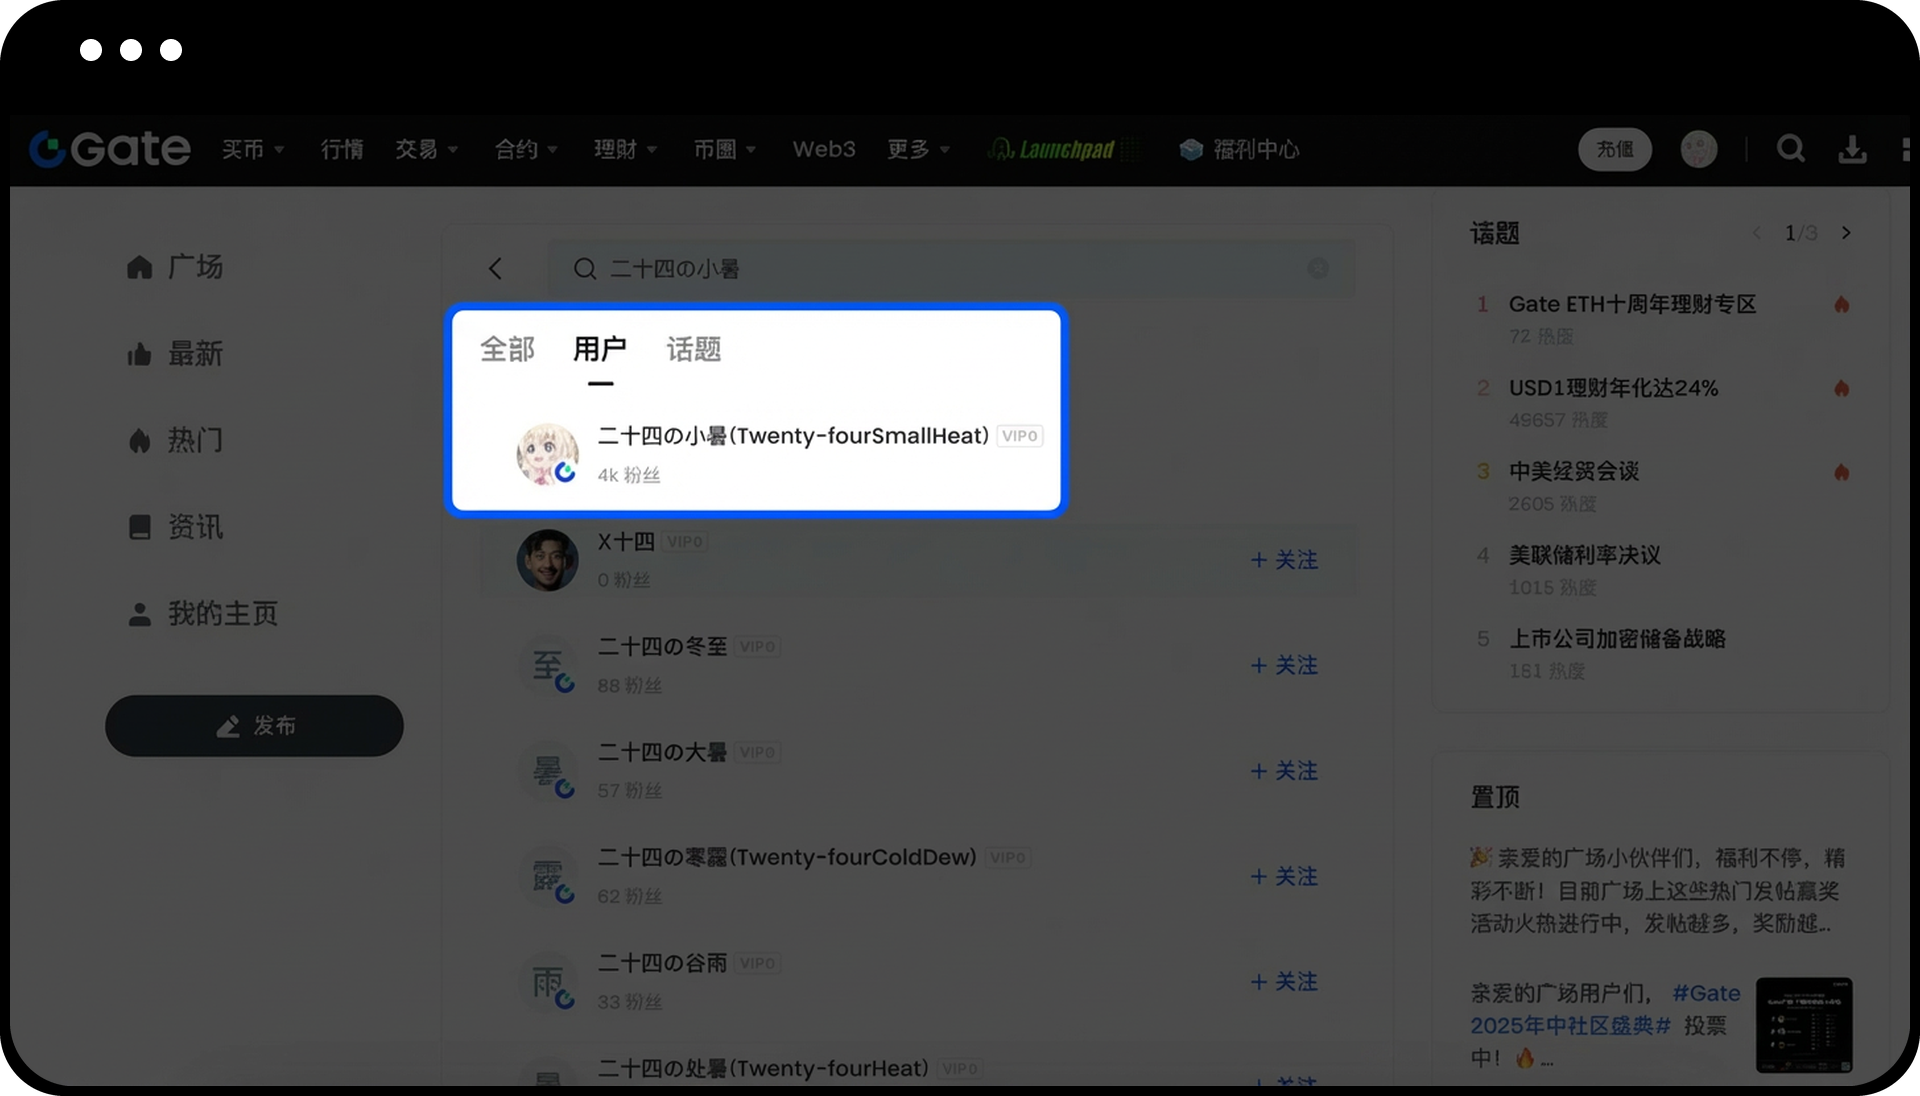Image resolution: width=1920 pixels, height=1096 pixels.
Task: Clear the search field with X icon
Action: pyautogui.click(x=1318, y=268)
